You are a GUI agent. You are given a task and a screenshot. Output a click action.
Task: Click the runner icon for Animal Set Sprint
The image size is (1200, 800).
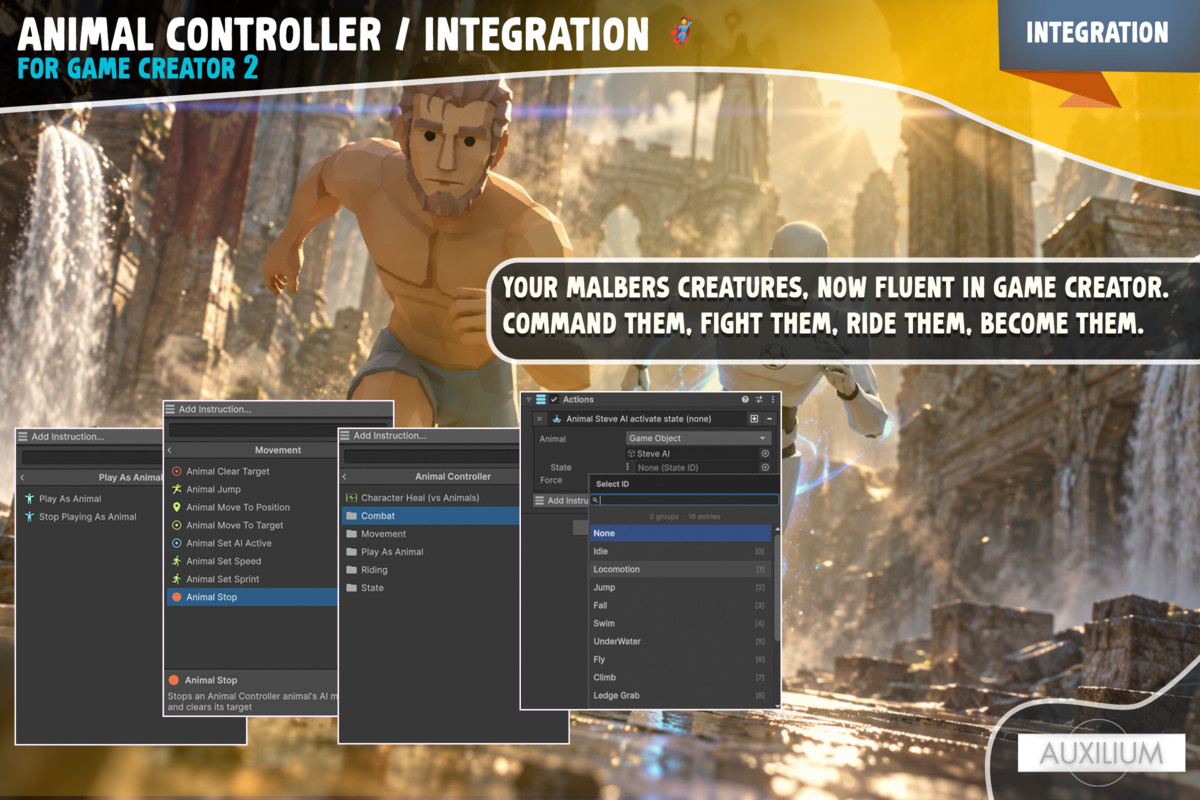pos(177,579)
